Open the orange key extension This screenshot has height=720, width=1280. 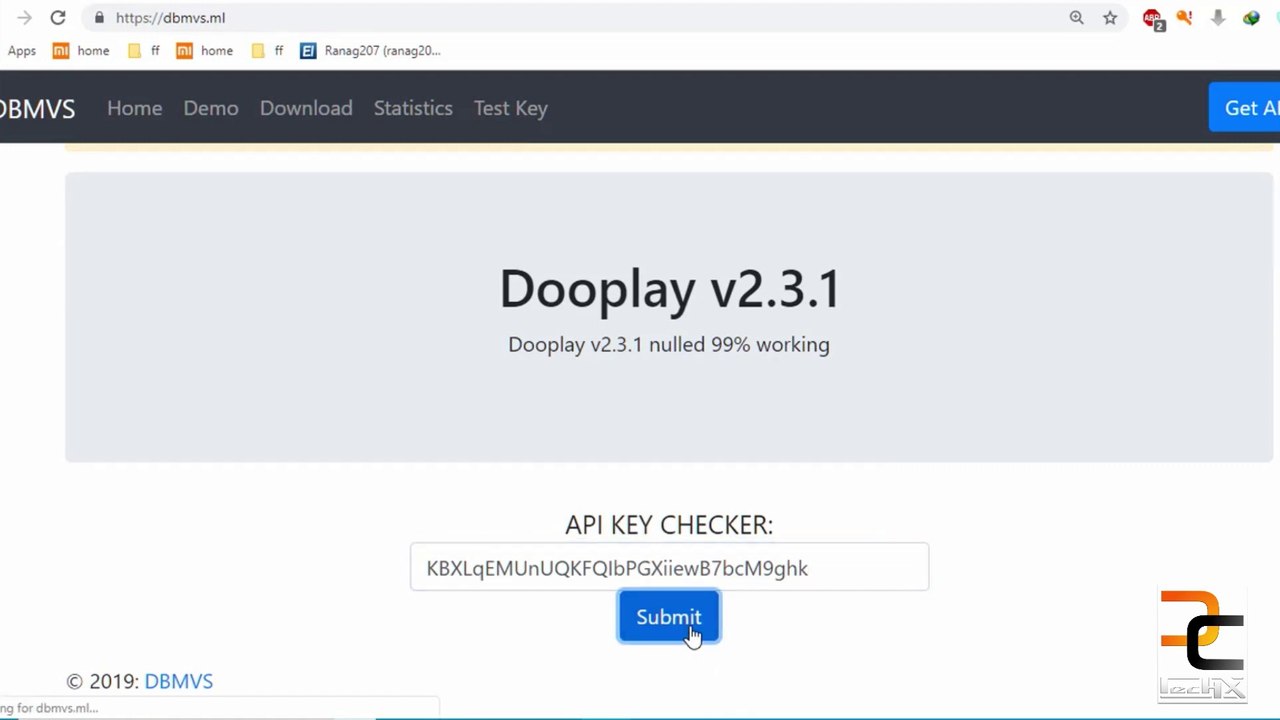click(1185, 18)
